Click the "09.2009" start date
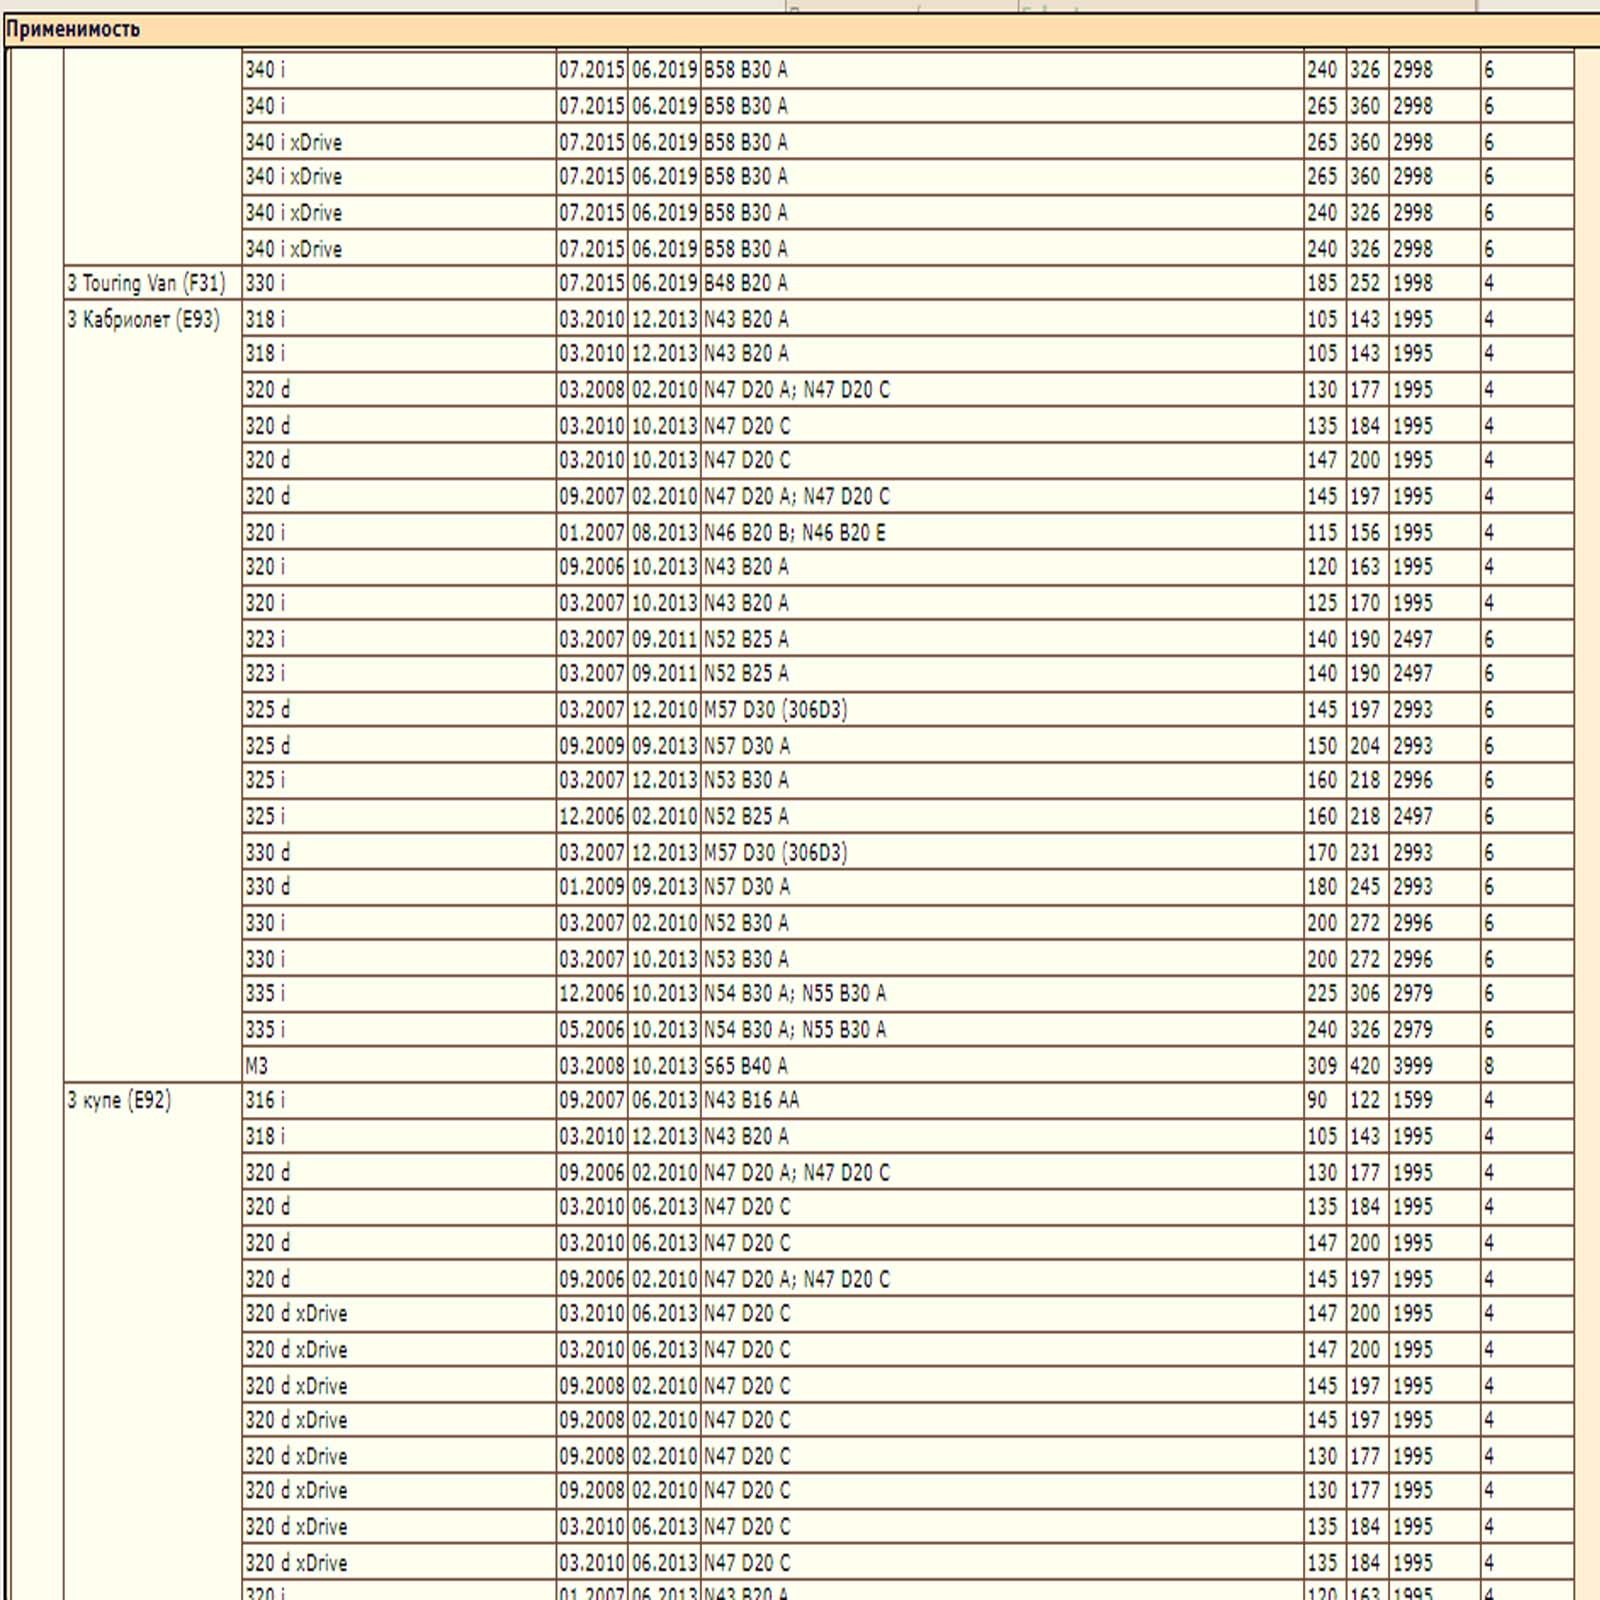1600x1600 pixels. tap(592, 746)
